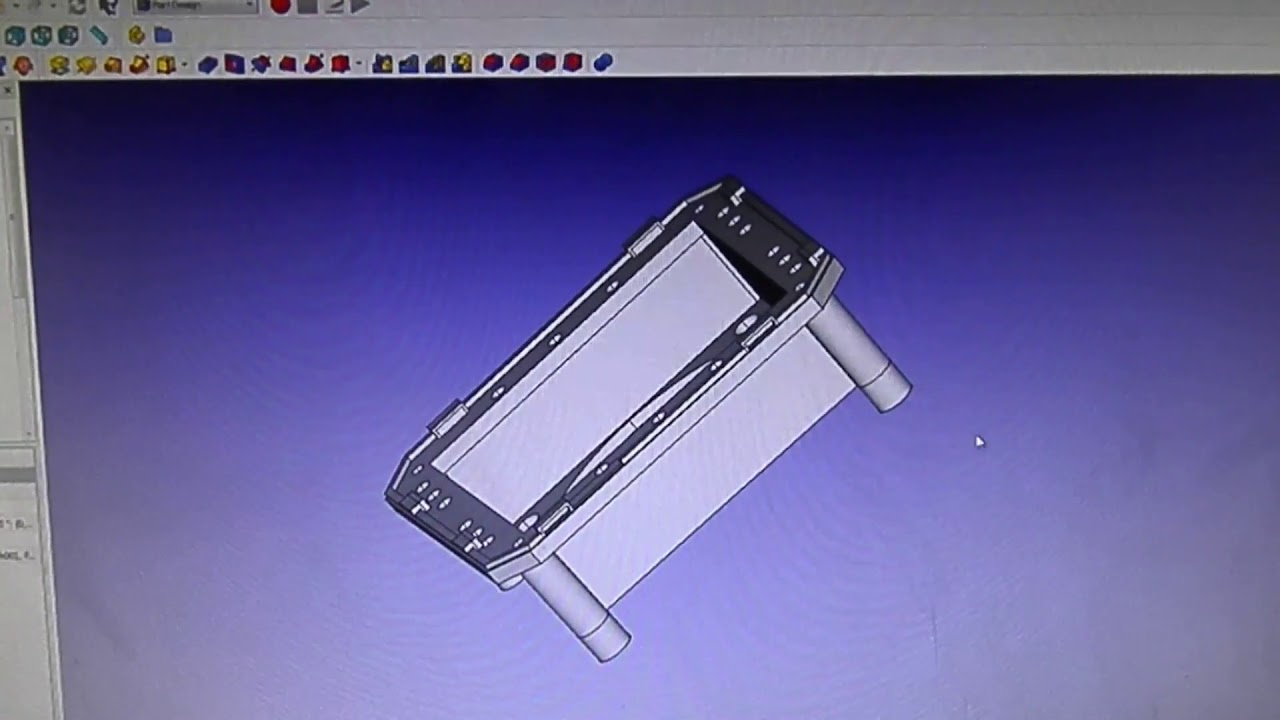Image resolution: width=1280 pixels, height=720 pixels.
Task: Expand the subtractive primitives dropdown arrow
Action: [359, 65]
